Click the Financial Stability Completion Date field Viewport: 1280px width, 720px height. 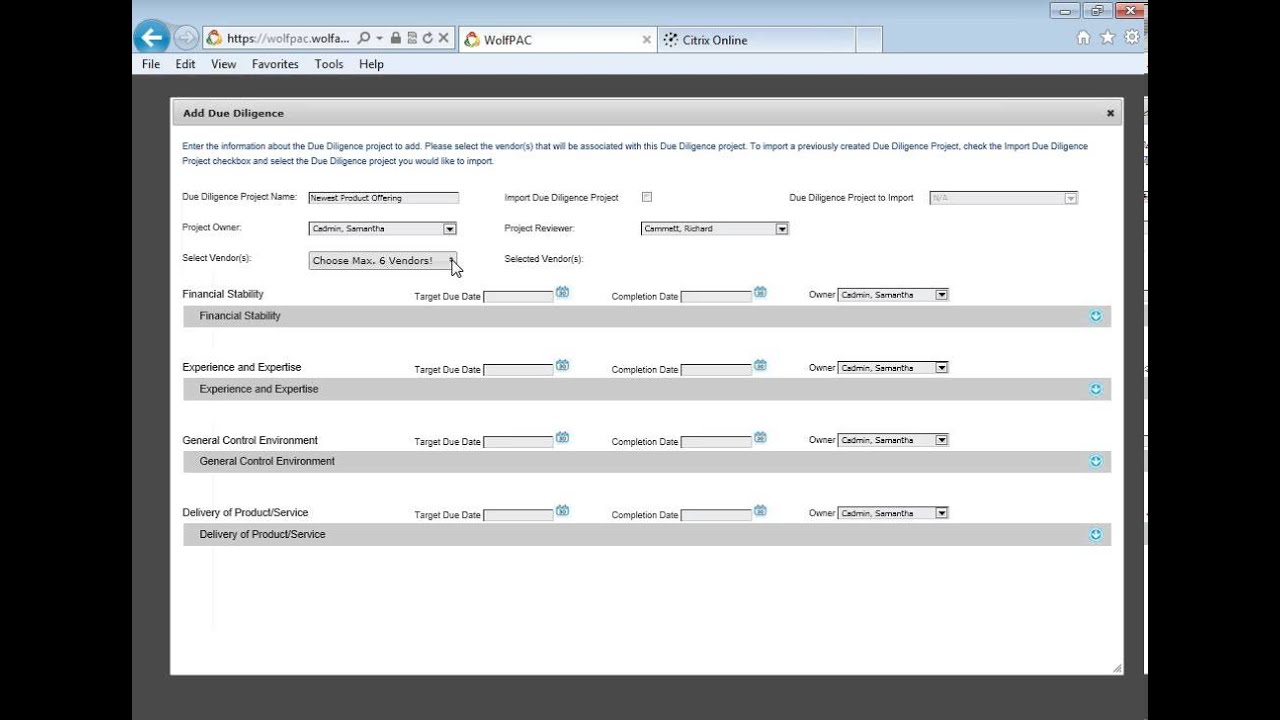tap(716, 297)
